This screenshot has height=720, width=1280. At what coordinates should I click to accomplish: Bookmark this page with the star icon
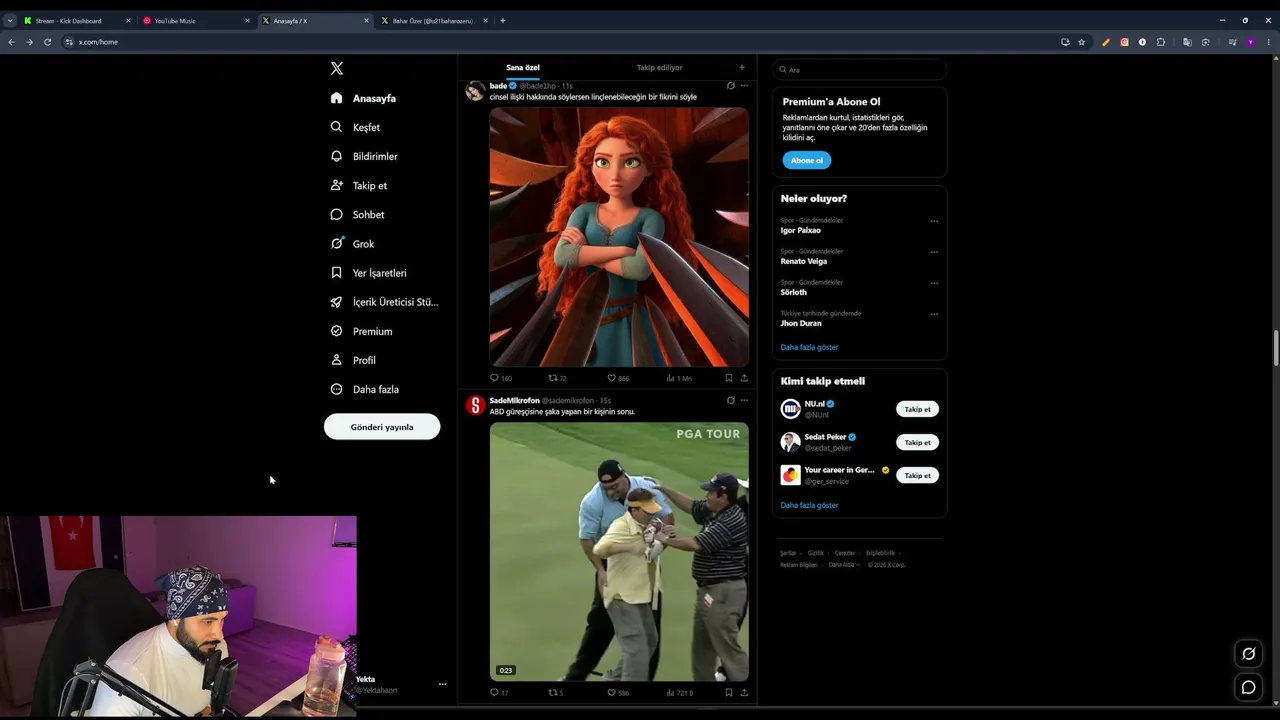[x=1082, y=42]
